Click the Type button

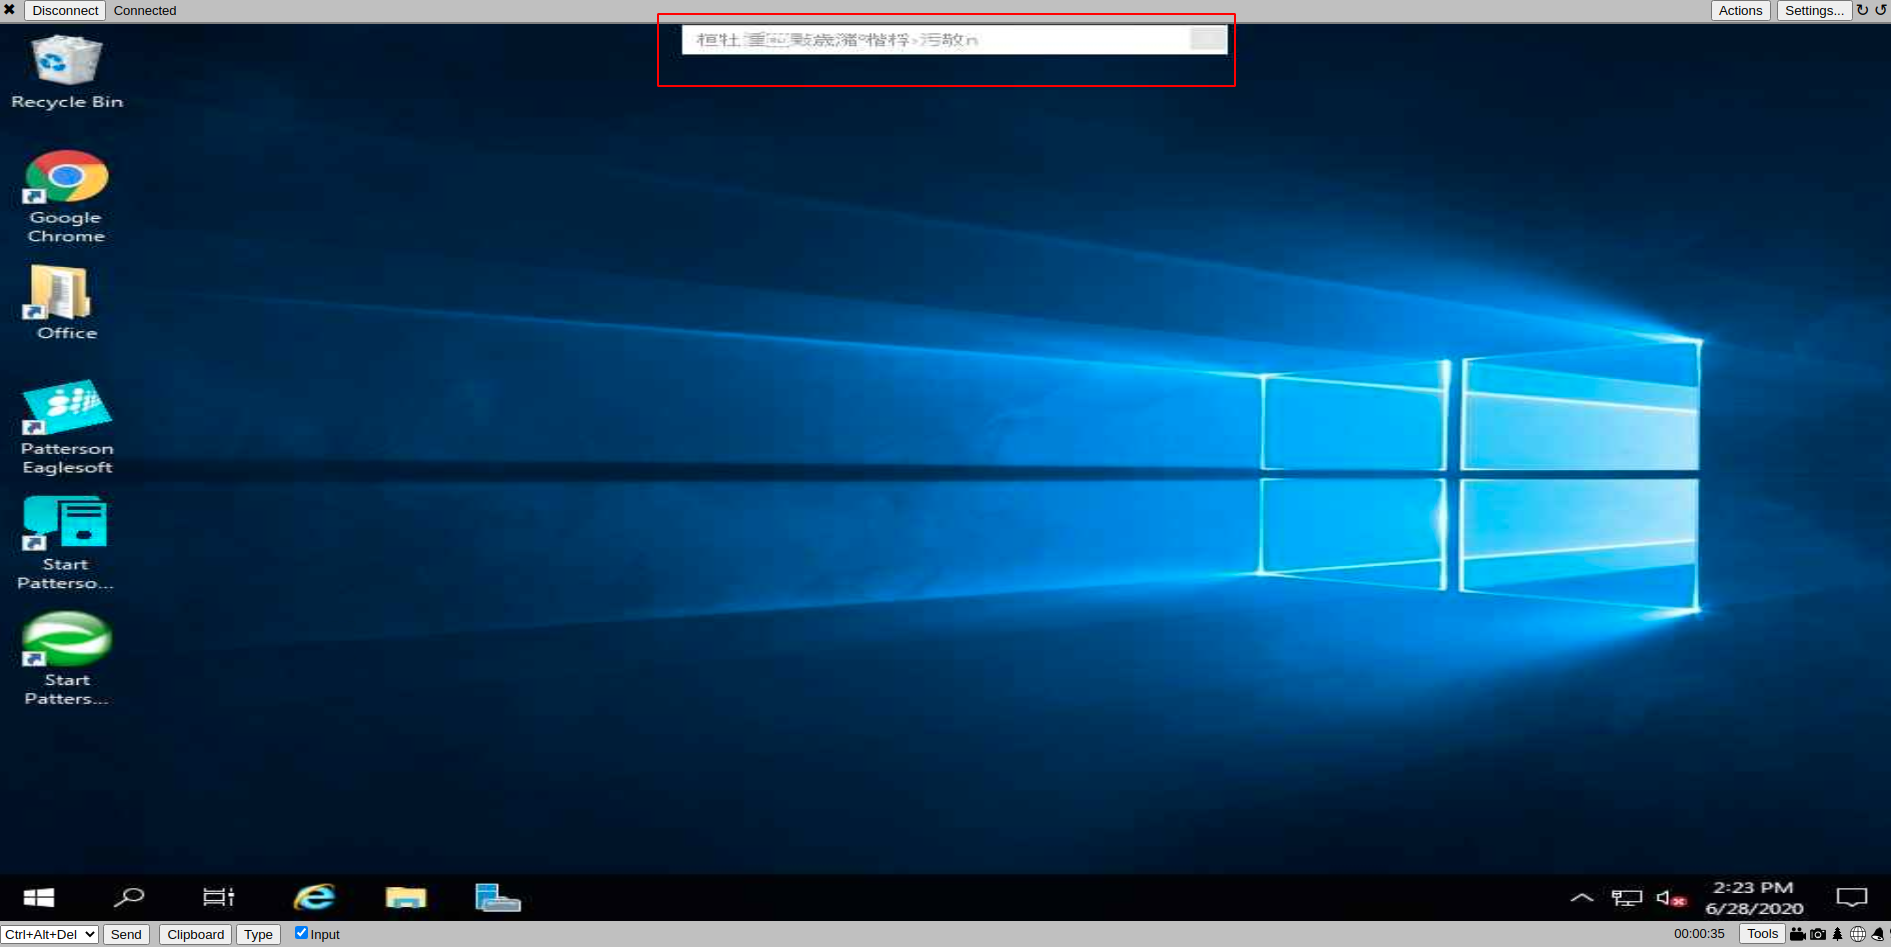[258, 934]
